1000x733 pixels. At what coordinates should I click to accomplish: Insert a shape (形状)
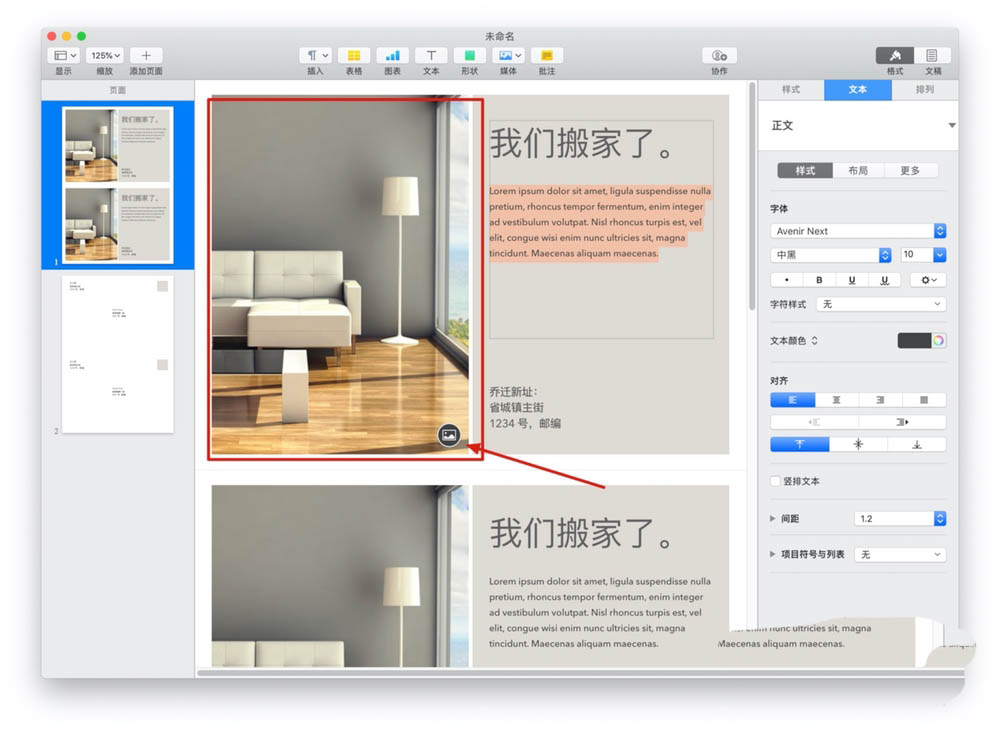pyautogui.click(x=468, y=55)
